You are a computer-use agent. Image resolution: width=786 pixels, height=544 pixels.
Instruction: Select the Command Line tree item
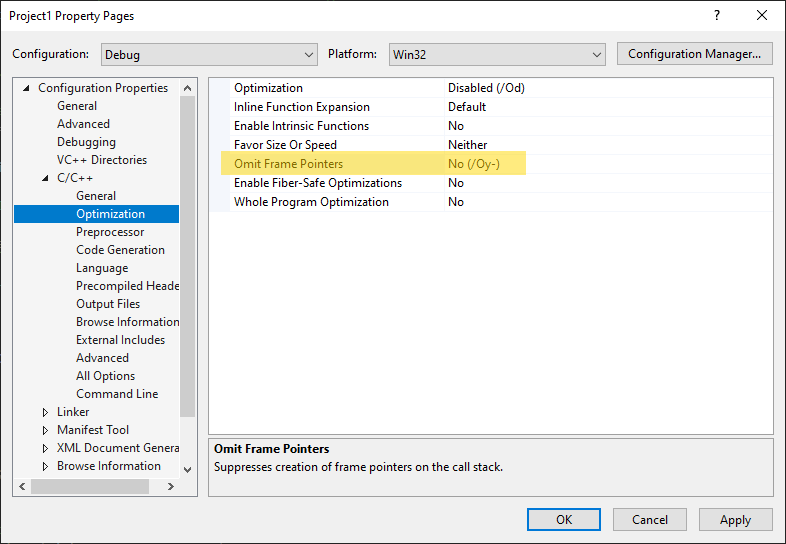coord(117,394)
